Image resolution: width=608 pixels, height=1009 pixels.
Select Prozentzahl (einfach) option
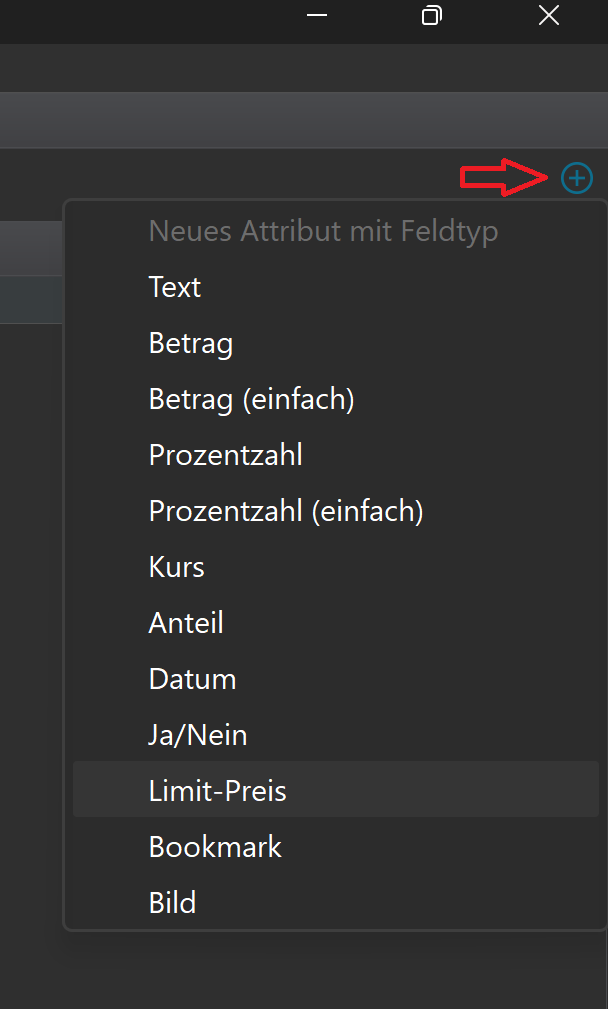tap(286, 512)
